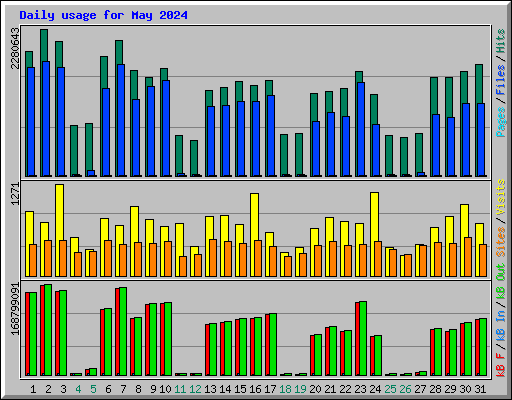Click day 3 on the x-axis
This screenshot has width=512, height=400.
[63, 389]
